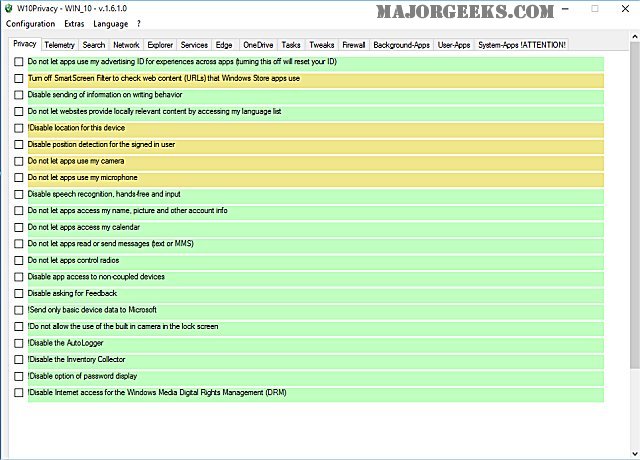Open the Configuration menu
The height and width of the screenshot is (460, 640).
pos(30,23)
